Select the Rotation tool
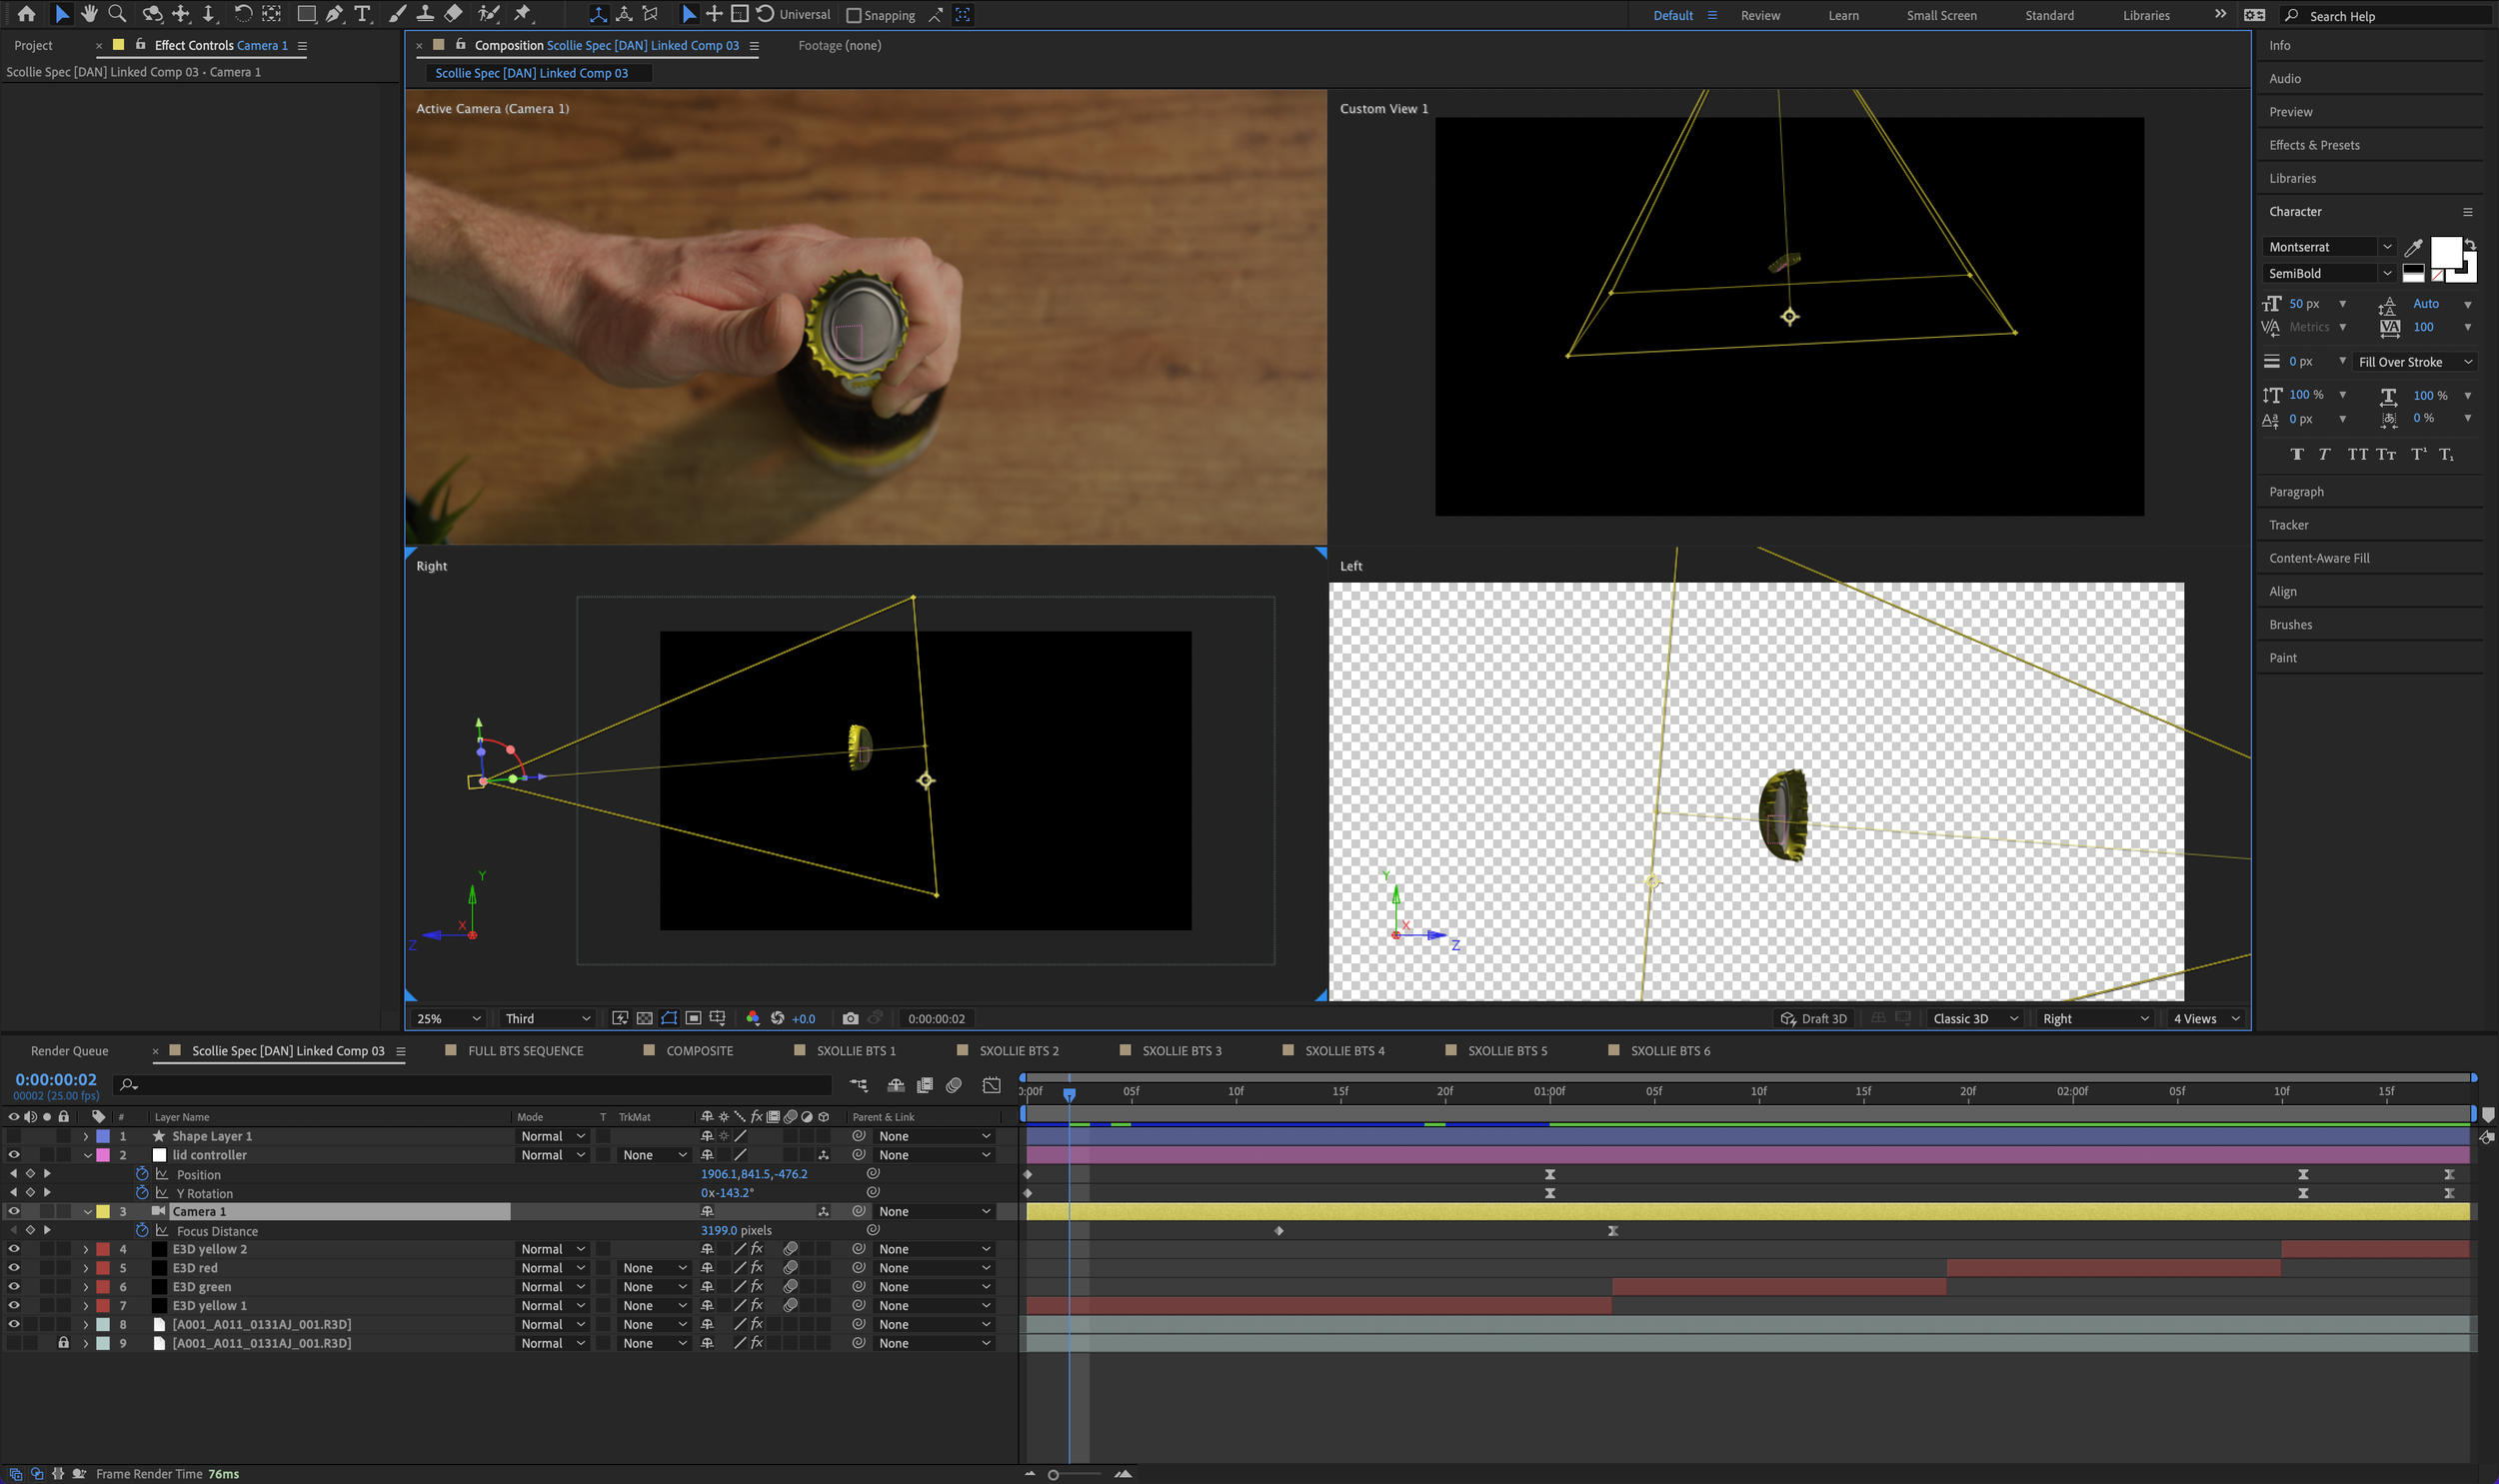Viewport: 2499px width, 1484px height. (x=243, y=14)
